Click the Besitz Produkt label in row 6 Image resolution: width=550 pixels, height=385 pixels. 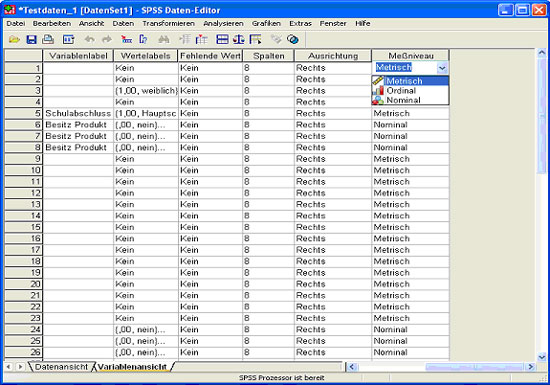78,125
